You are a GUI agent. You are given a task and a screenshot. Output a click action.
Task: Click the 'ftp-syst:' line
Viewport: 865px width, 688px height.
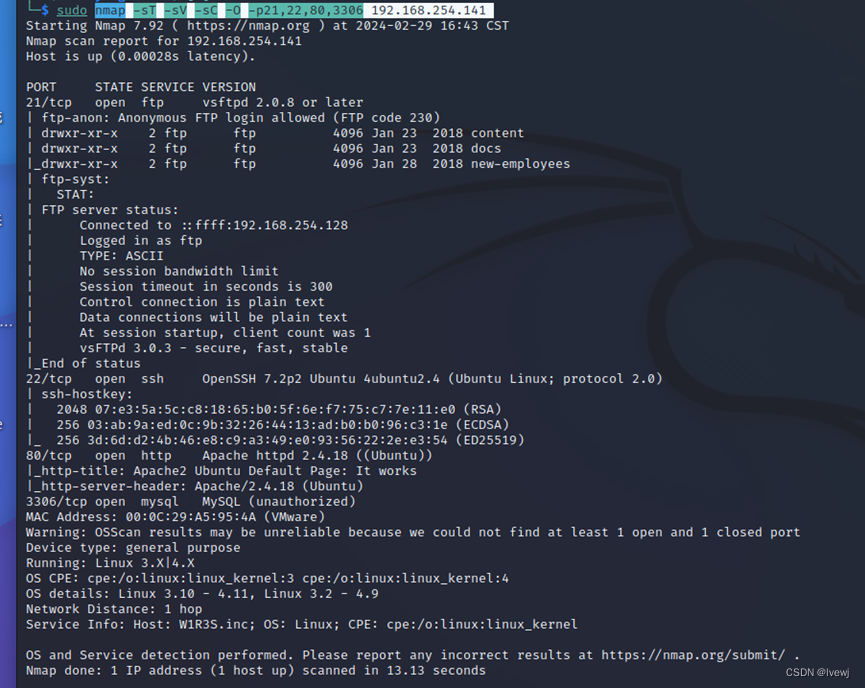click(x=76, y=179)
